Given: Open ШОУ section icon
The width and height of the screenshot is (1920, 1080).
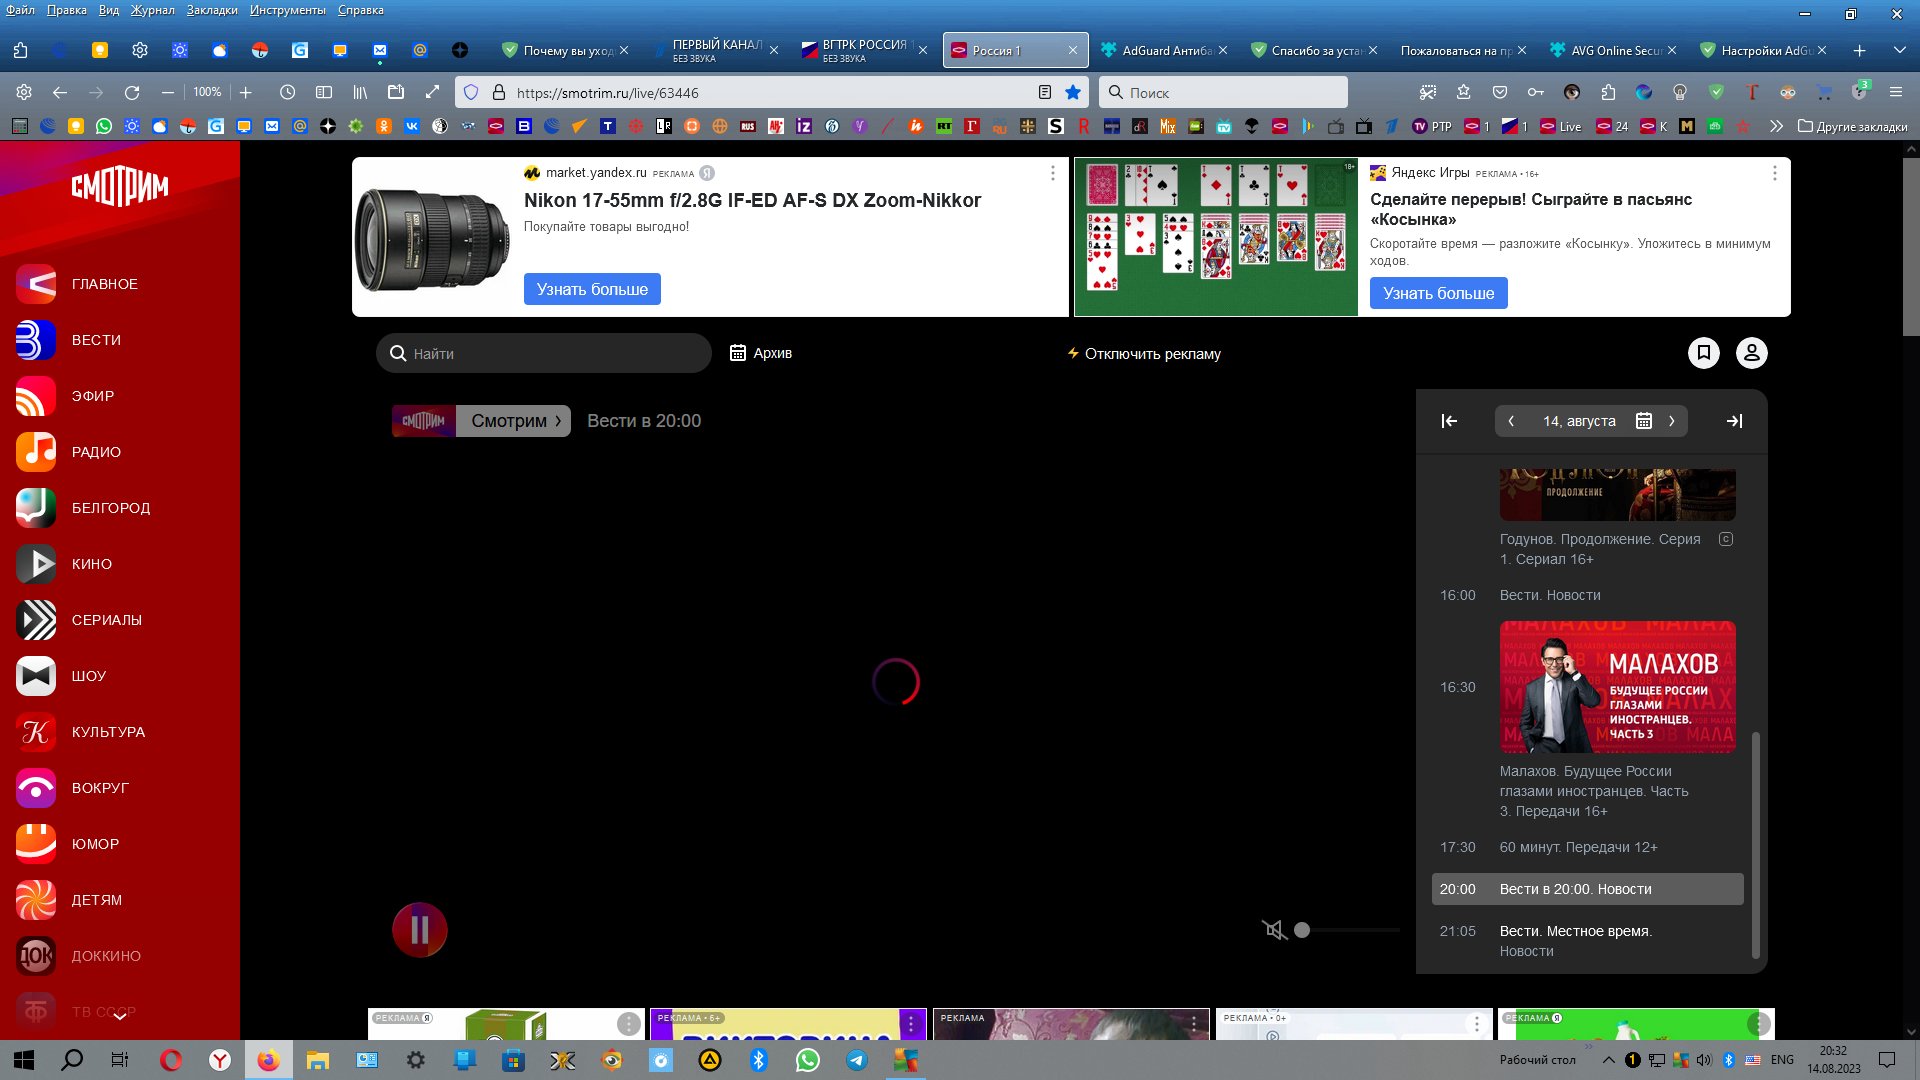Looking at the screenshot, I should click(35, 676).
